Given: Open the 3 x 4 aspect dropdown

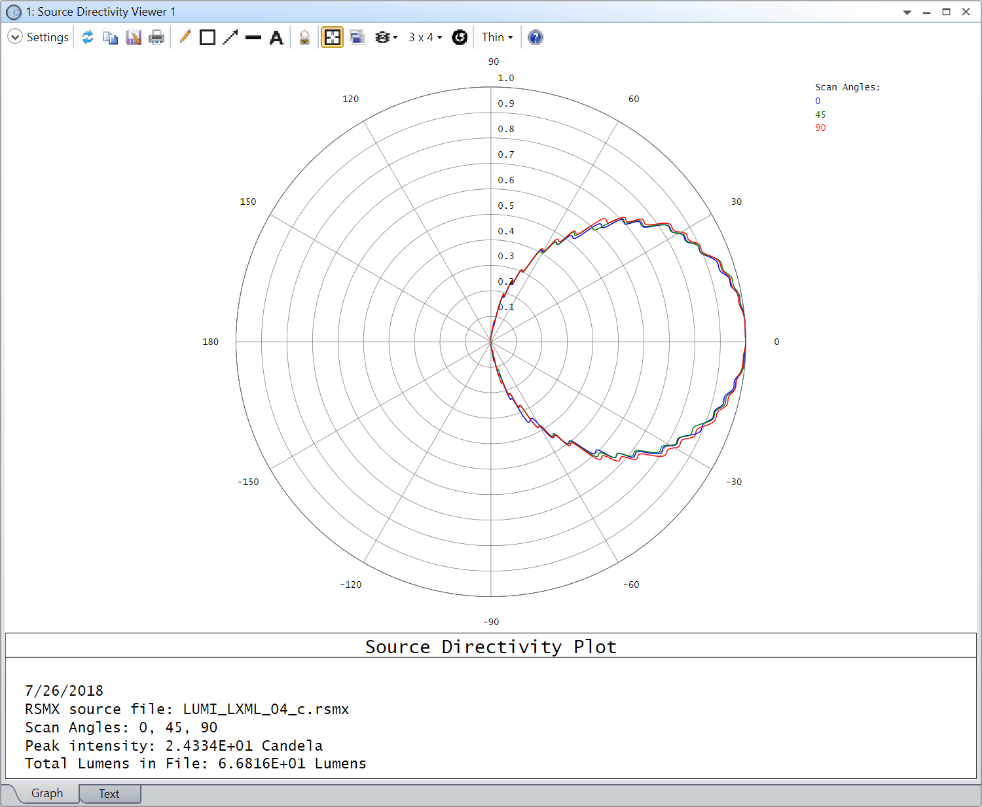Looking at the screenshot, I should [x=425, y=38].
